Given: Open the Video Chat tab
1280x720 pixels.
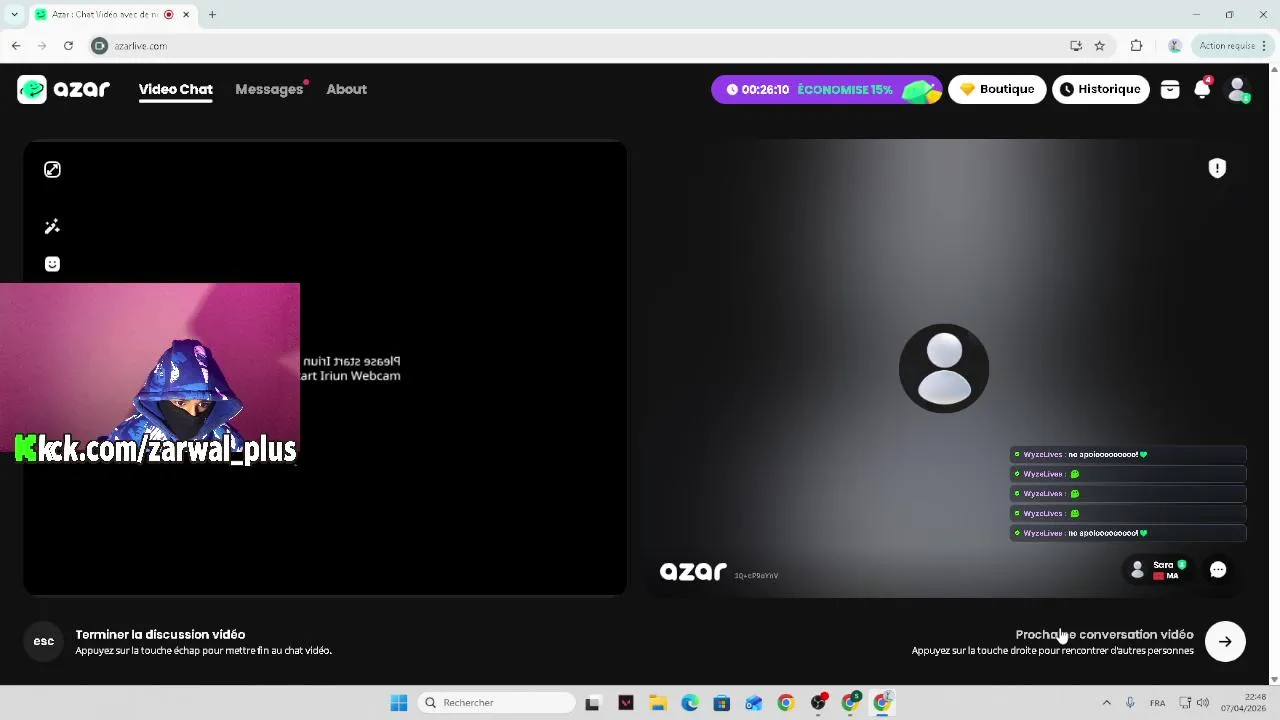Looking at the screenshot, I should [x=175, y=89].
